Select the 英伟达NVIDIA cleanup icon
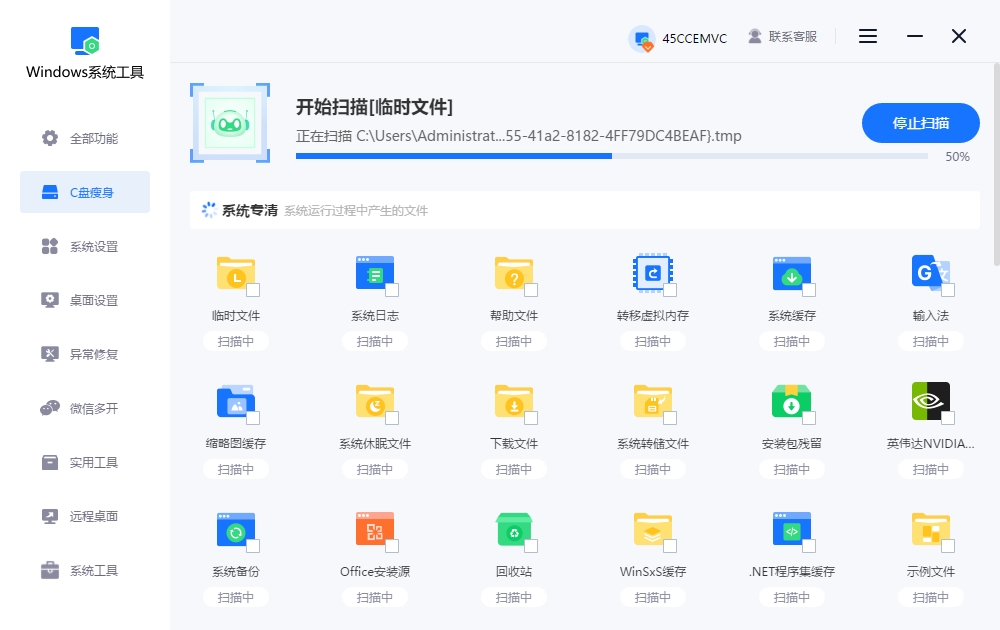 (x=930, y=402)
